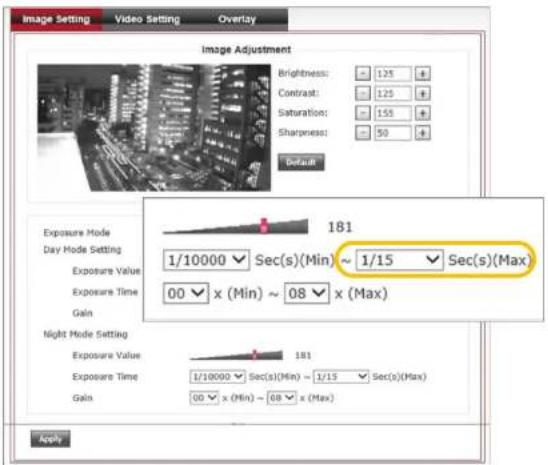
Task: Click the Apply button
Action: tap(51, 439)
